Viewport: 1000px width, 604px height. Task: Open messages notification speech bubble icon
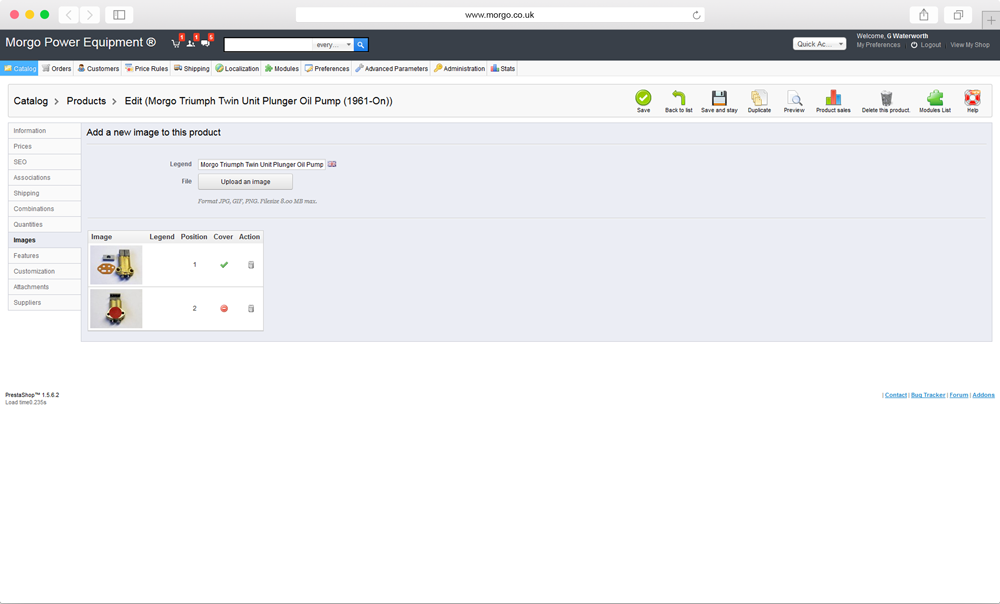206,43
